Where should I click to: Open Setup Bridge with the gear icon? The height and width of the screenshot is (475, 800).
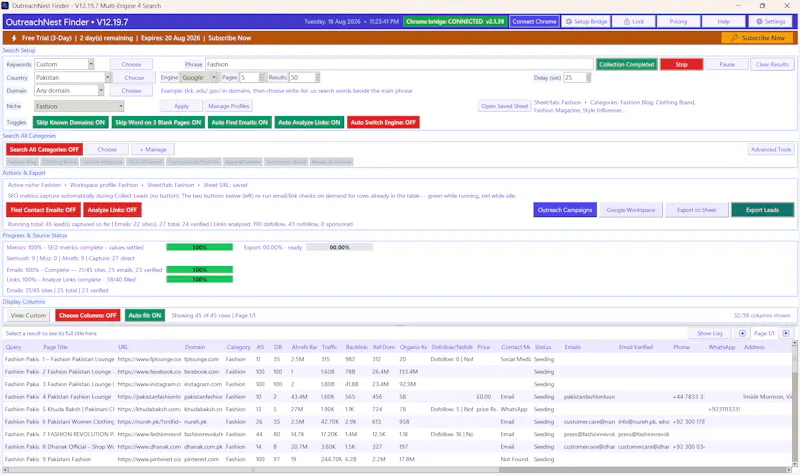(586, 21)
